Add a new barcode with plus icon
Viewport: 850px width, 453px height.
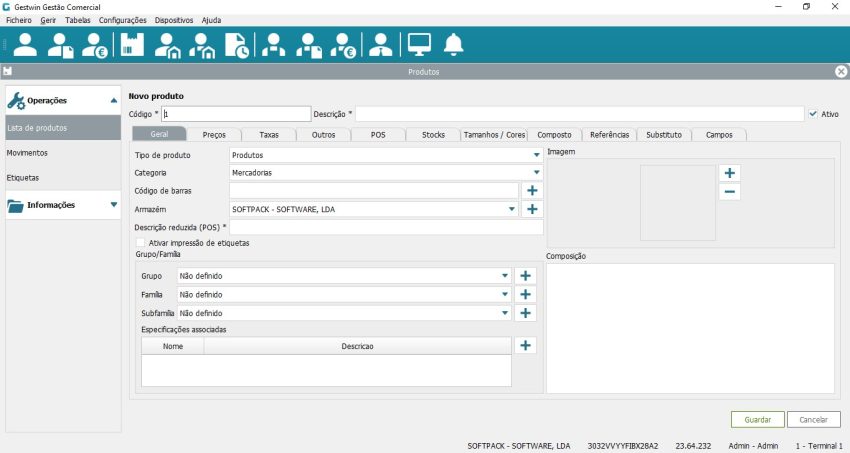532,190
